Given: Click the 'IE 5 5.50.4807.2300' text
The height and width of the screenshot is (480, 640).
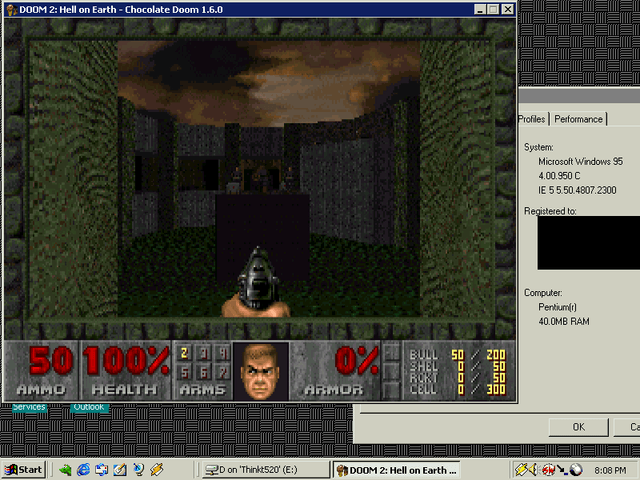Looking at the screenshot, I should (x=577, y=190).
